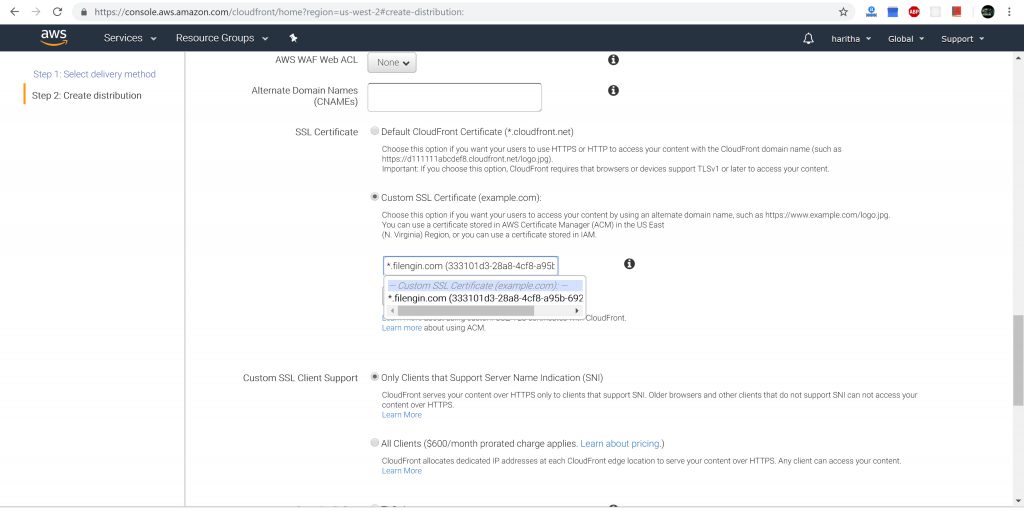Open the notifications bell
The height and width of the screenshot is (511, 1024).
coord(808,38)
